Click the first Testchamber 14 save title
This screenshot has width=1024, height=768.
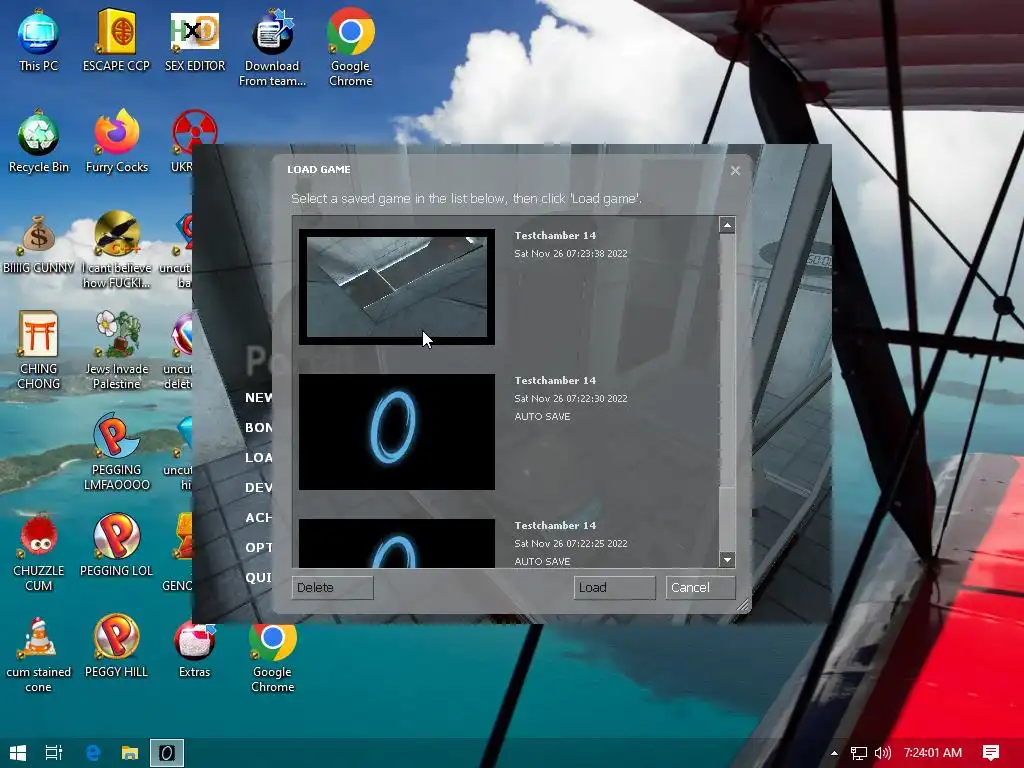pyautogui.click(x=555, y=236)
